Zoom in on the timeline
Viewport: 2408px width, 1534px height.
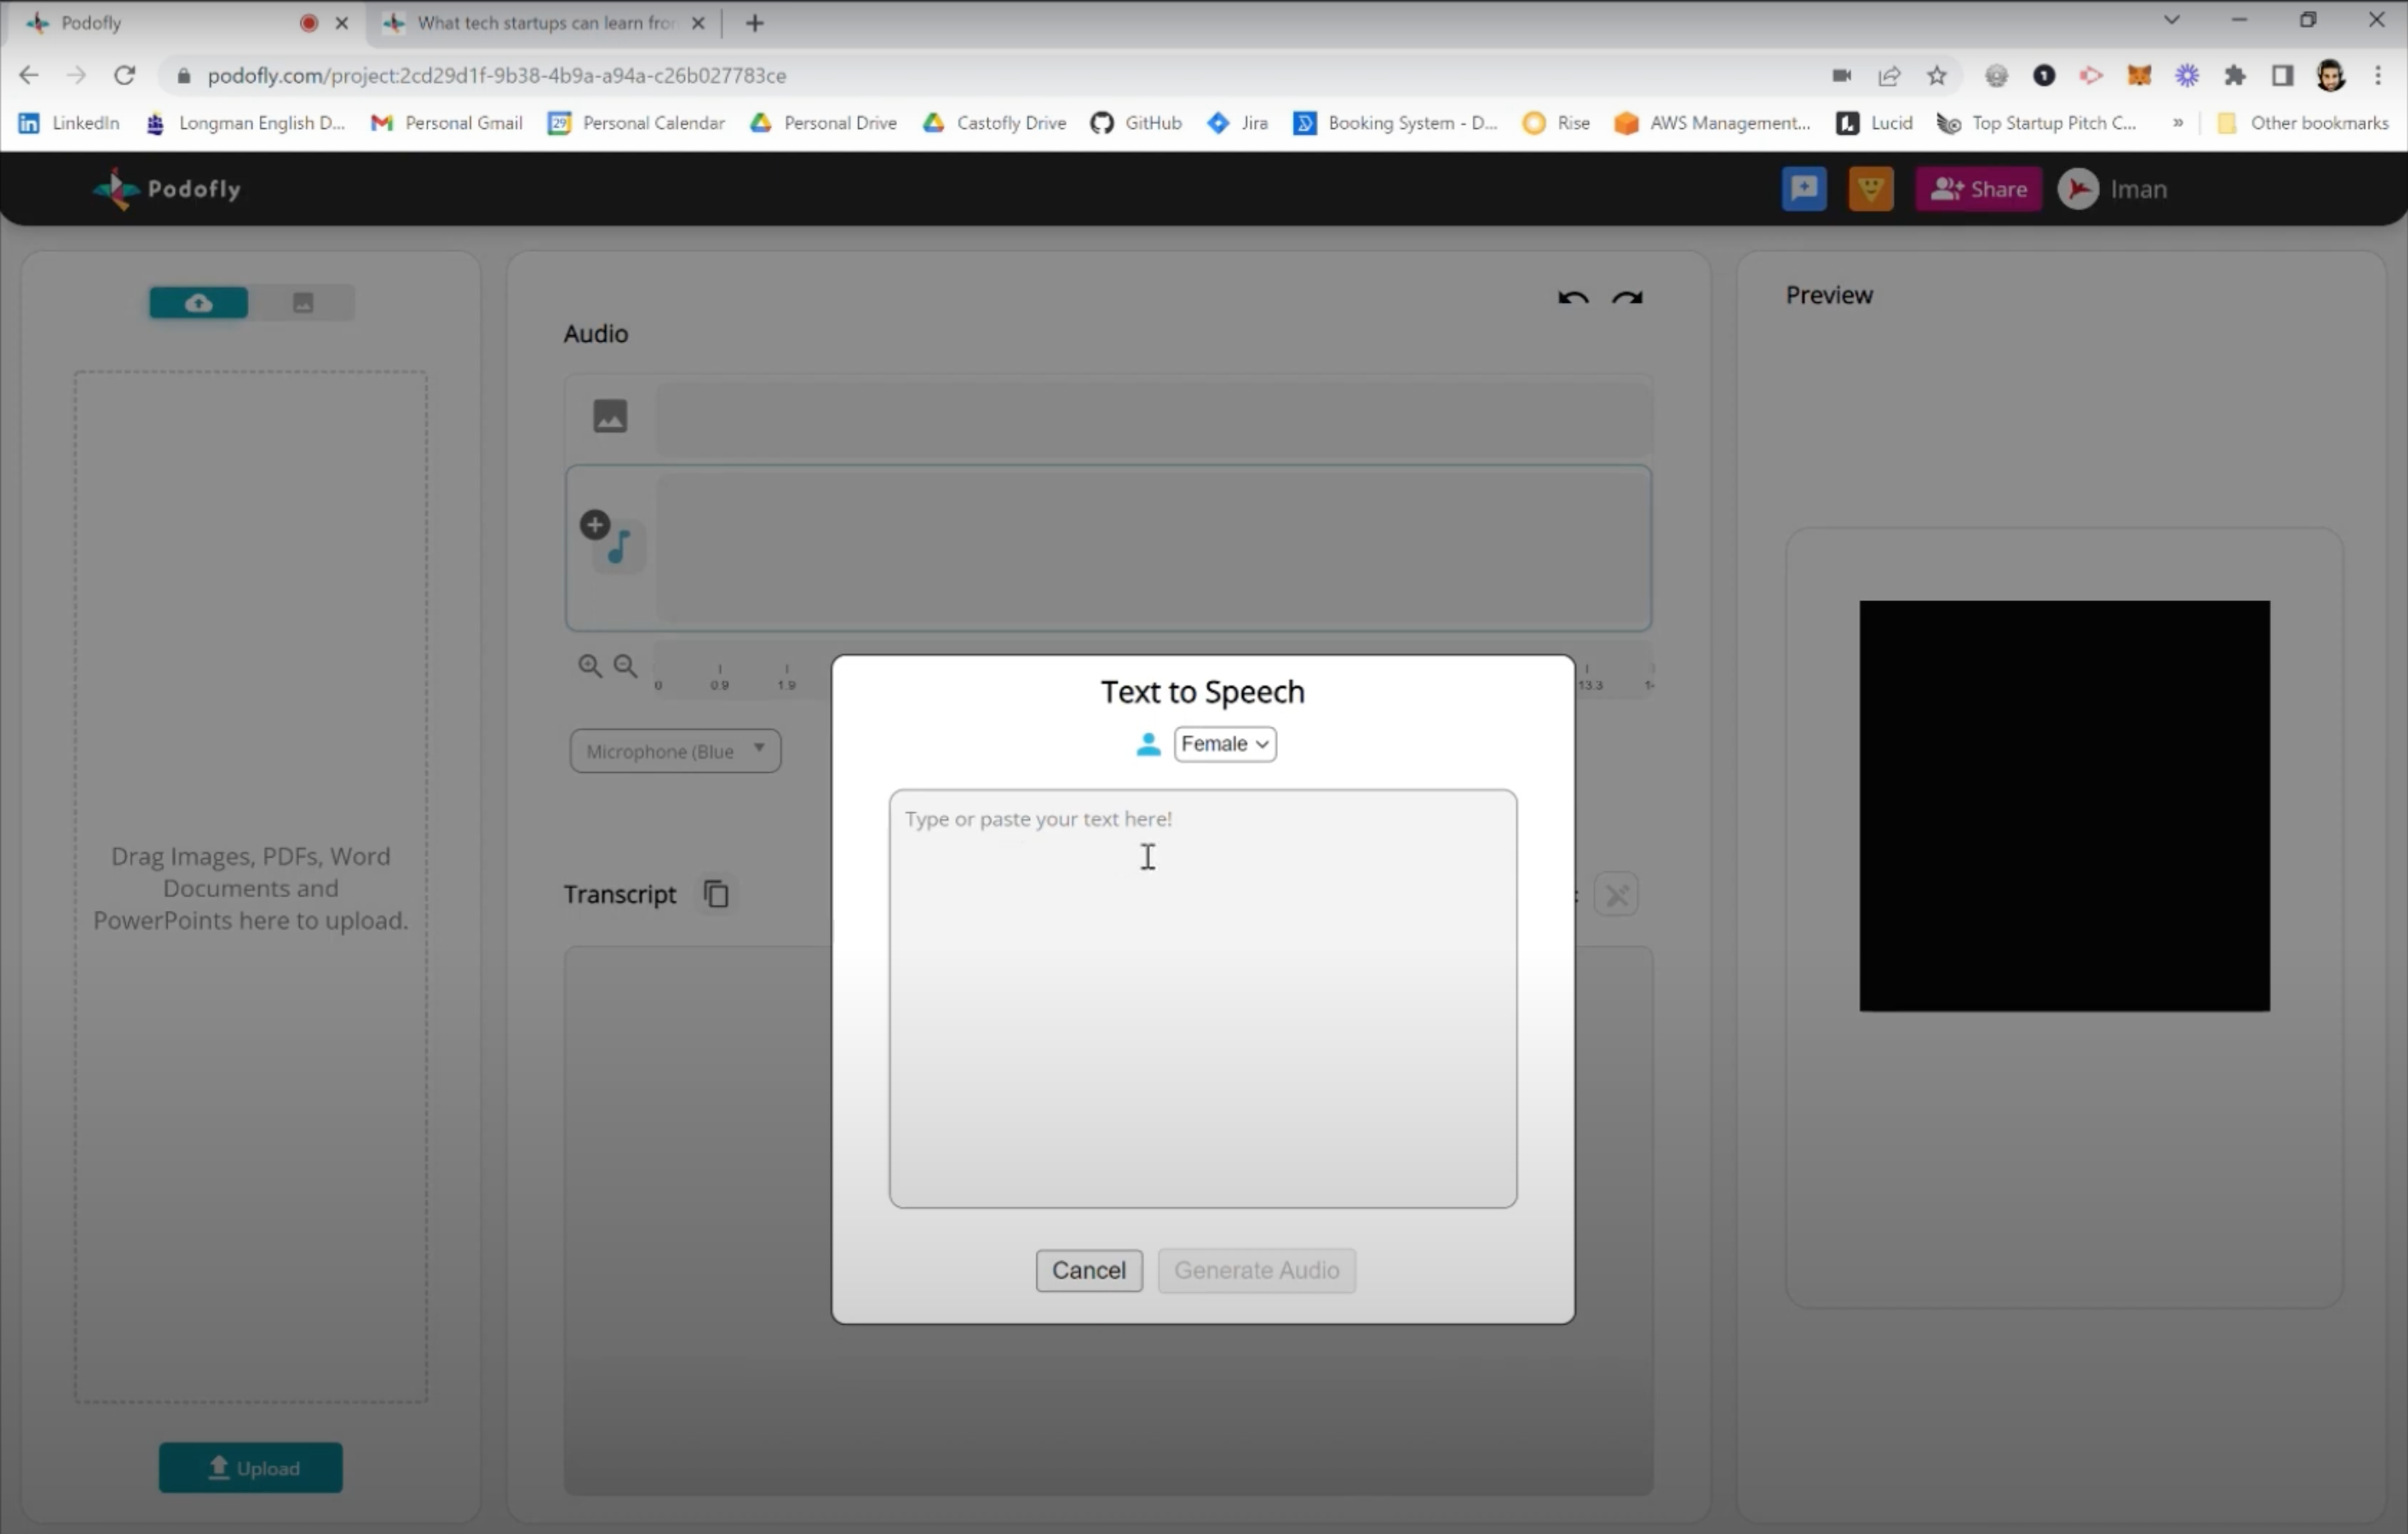coord(590,666)
